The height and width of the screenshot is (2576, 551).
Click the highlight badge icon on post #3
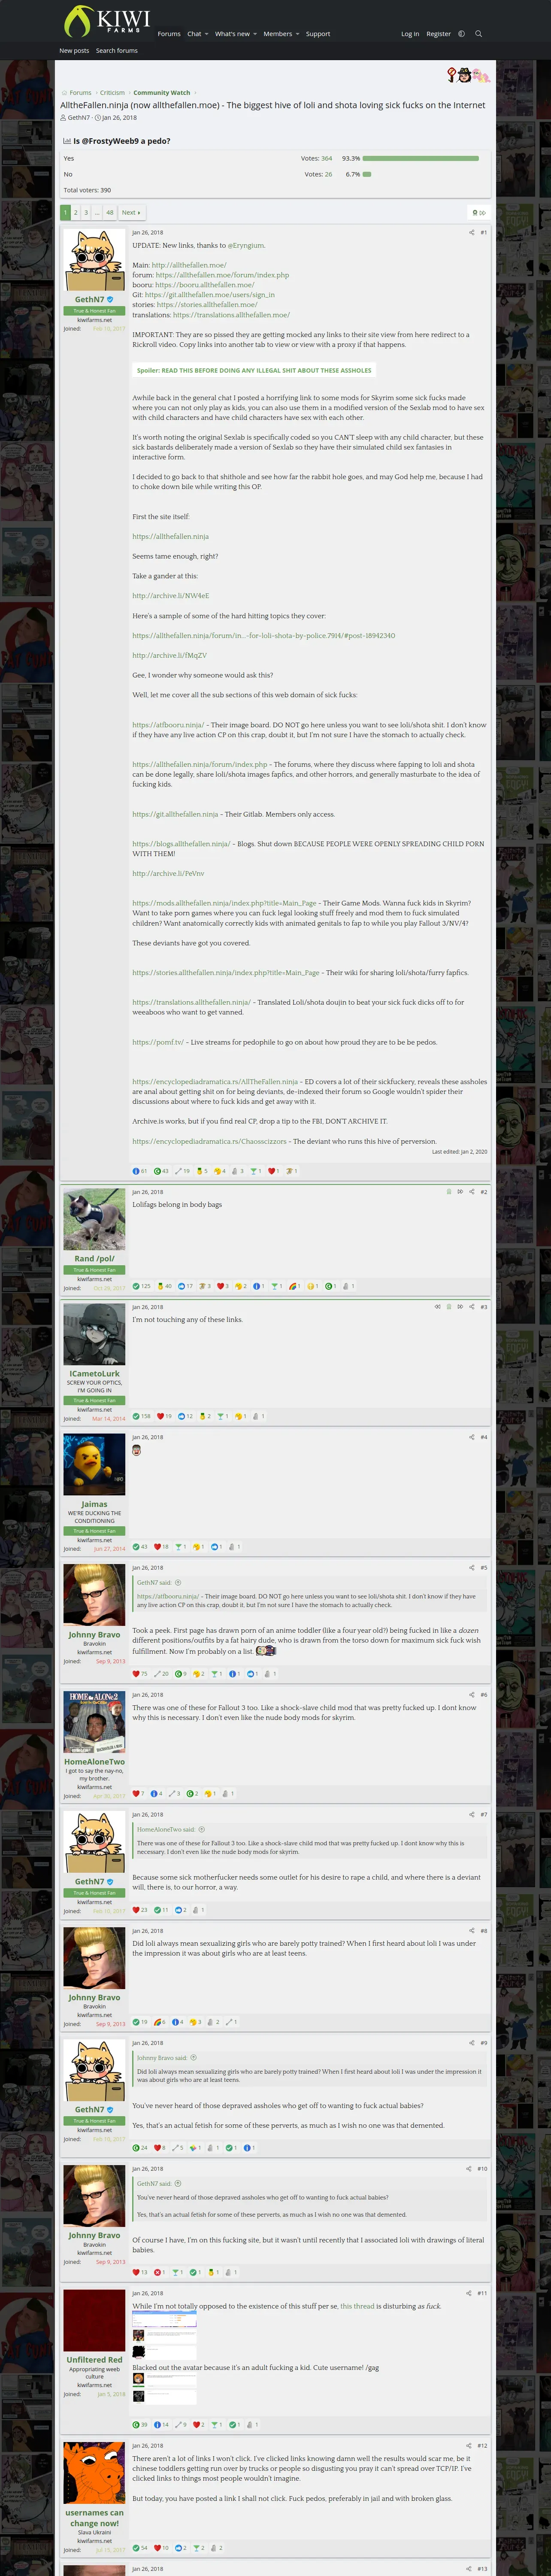pyautogui.click(x=448, y=1307)
